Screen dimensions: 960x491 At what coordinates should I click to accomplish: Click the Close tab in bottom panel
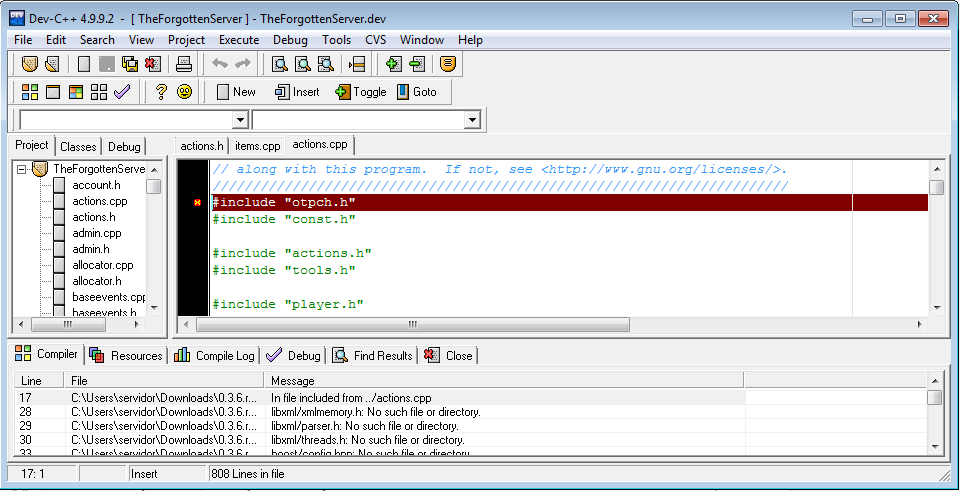[449, 356]
